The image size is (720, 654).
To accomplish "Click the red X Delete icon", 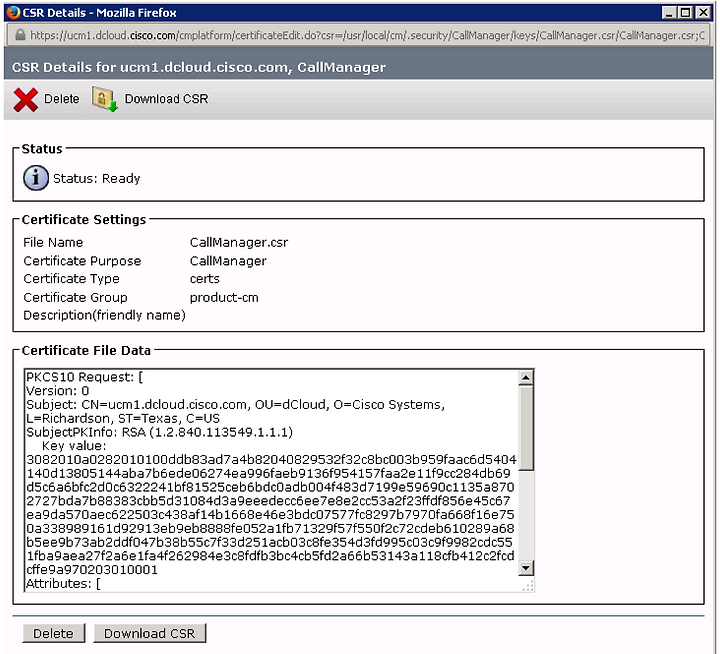I will [x=26, y=99].
